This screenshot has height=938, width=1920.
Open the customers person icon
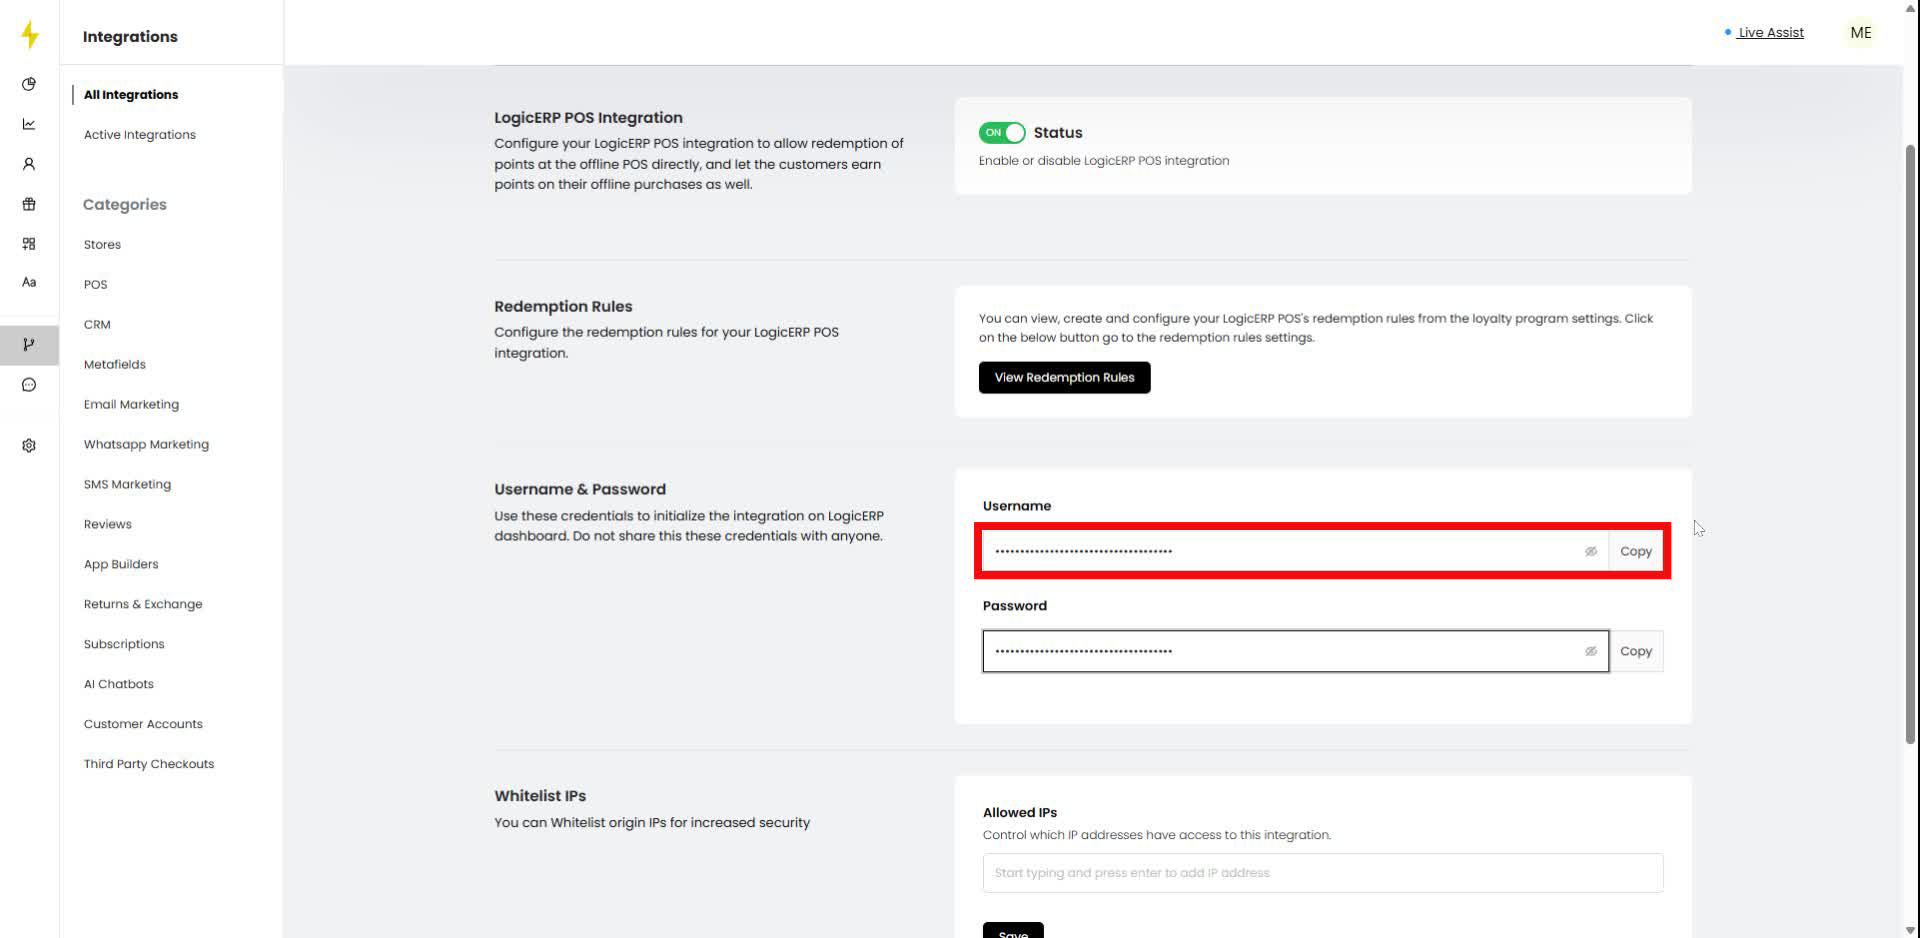tap(29, 163)
